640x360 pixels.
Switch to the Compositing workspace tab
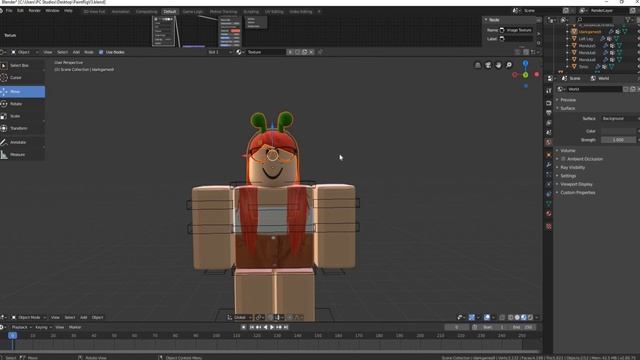coord(146,11)
